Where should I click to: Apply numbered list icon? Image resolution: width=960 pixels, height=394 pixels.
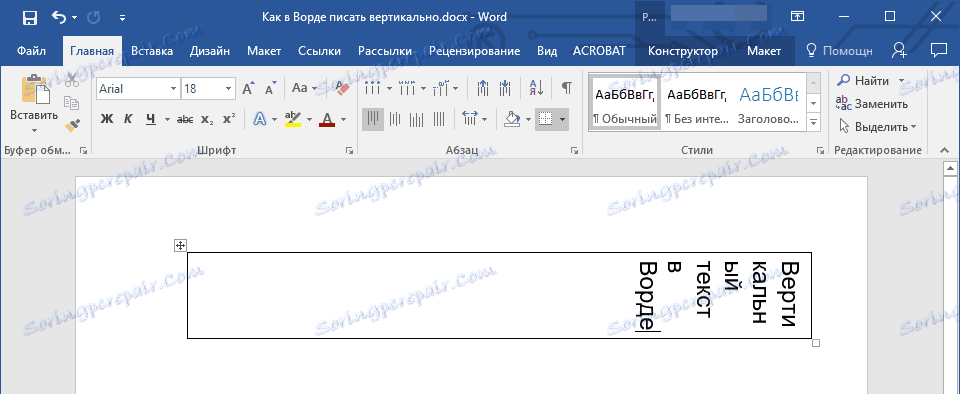click(407, 88)
